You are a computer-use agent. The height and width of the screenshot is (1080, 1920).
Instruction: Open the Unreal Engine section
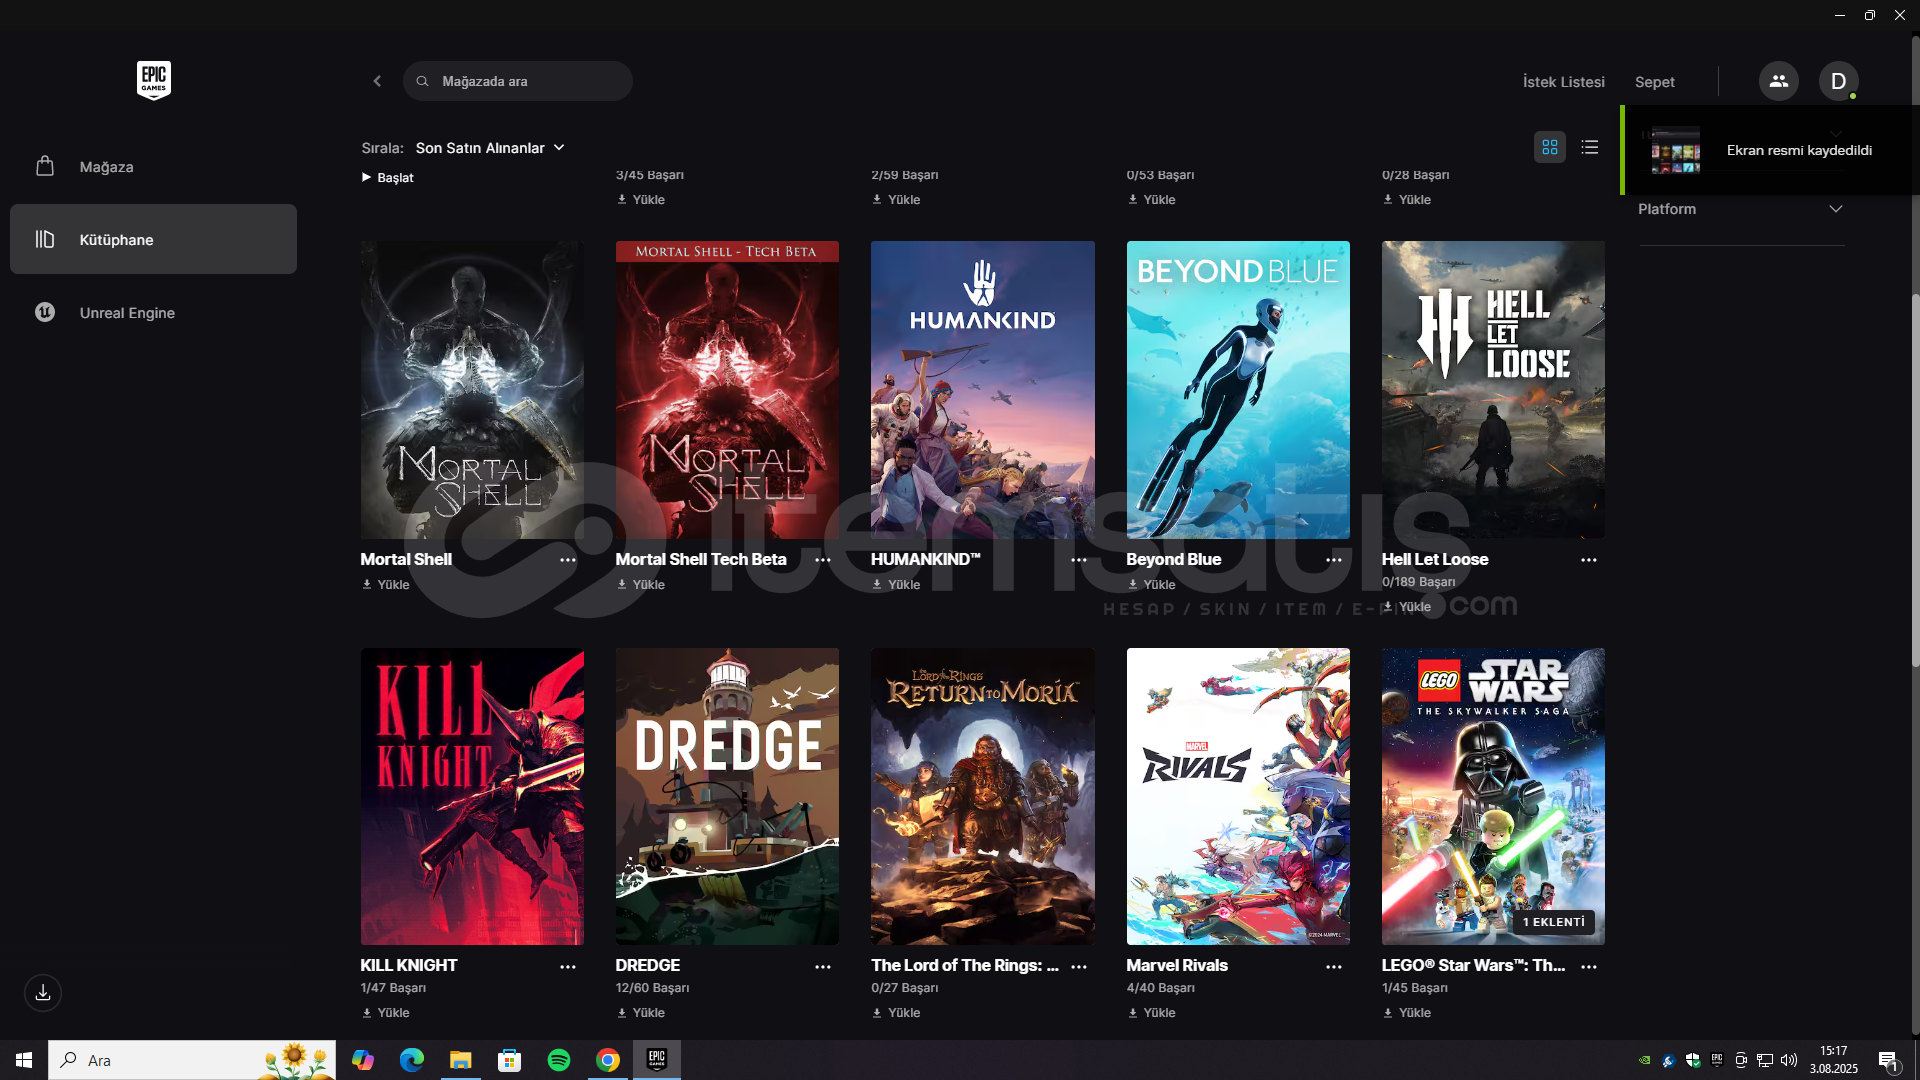click(153, 312)
